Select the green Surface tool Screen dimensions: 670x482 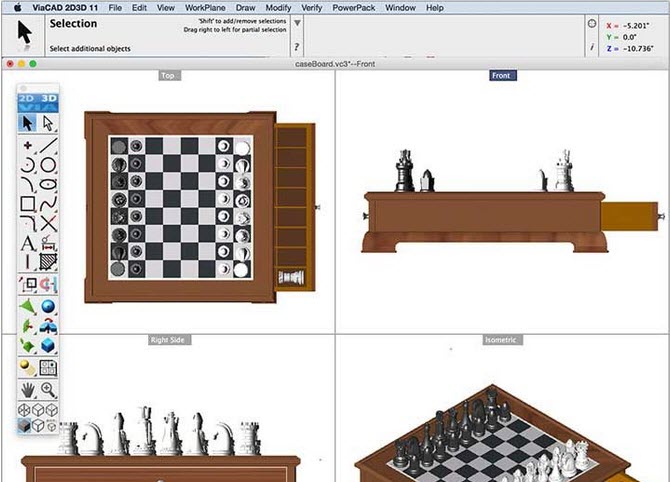28,307
